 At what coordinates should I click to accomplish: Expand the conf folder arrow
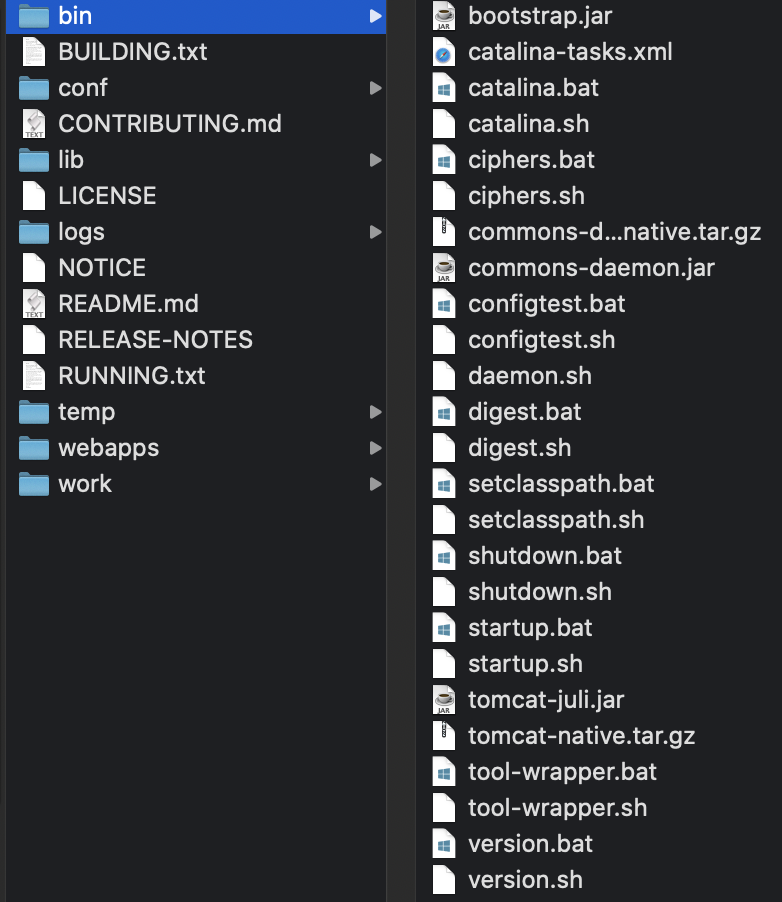point(375,88)
